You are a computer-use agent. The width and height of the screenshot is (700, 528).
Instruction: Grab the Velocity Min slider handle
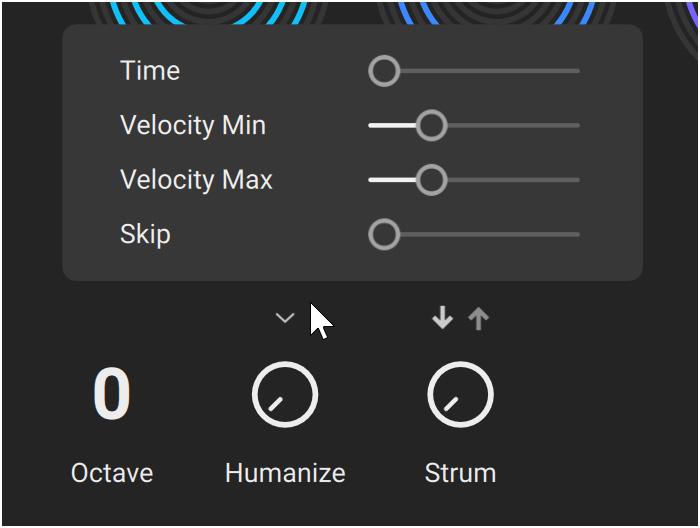(x=431, y=126)
